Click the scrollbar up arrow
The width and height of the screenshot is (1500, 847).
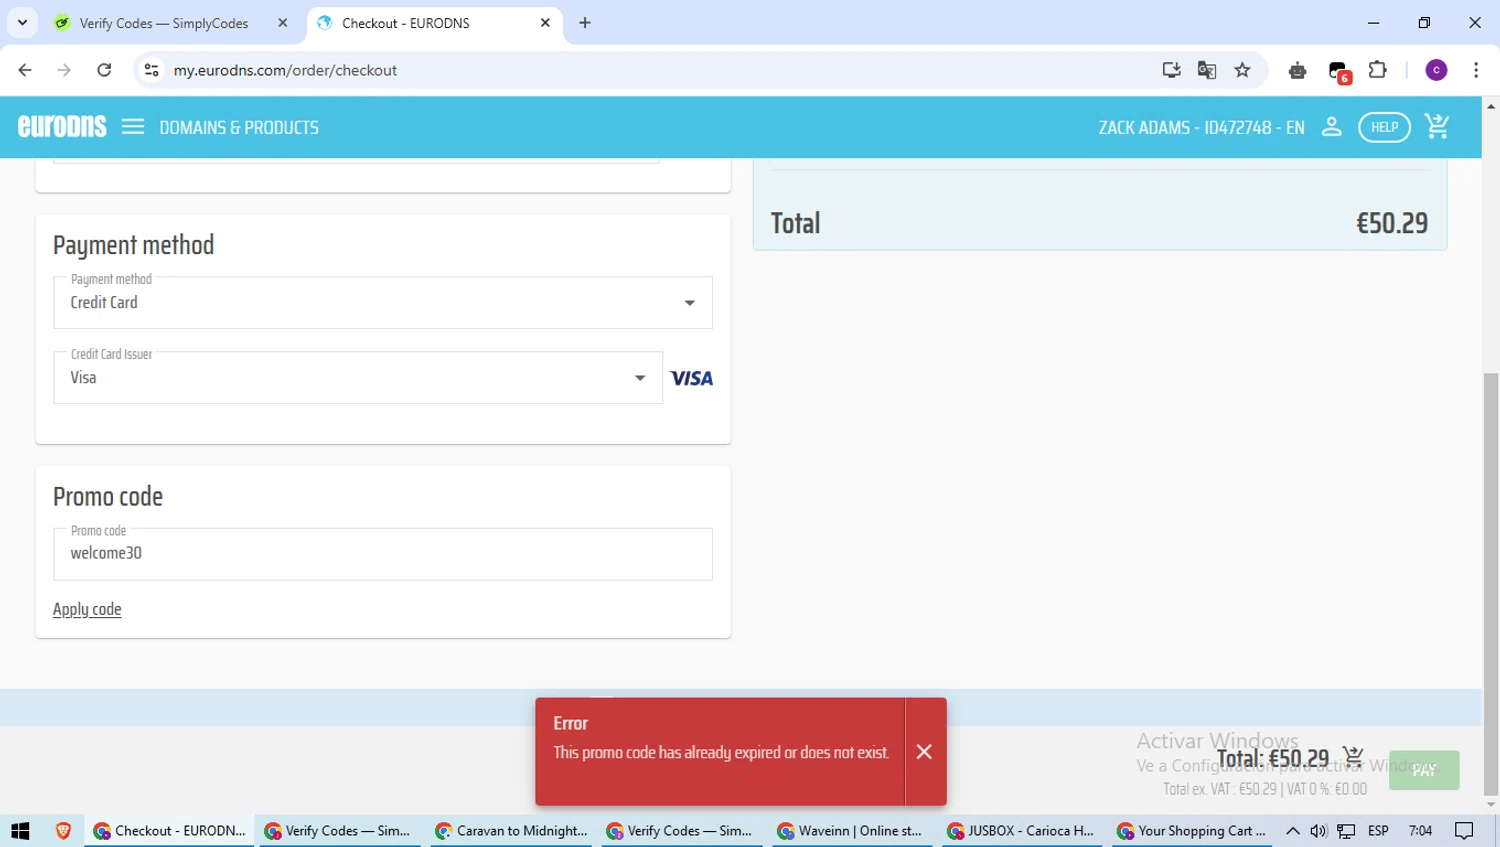coord(1491,105)
